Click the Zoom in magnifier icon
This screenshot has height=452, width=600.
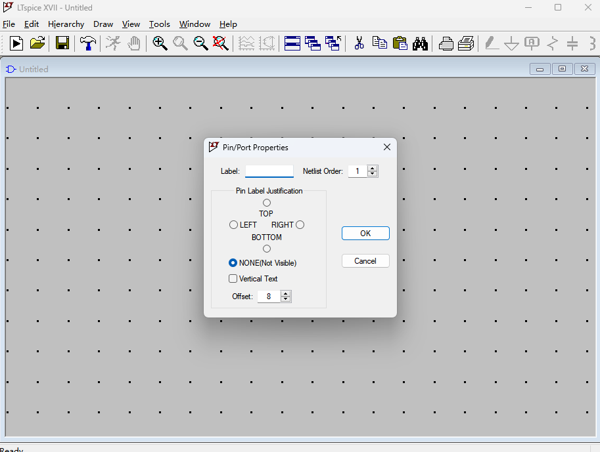pyautogui.click(x=159, y=44)
